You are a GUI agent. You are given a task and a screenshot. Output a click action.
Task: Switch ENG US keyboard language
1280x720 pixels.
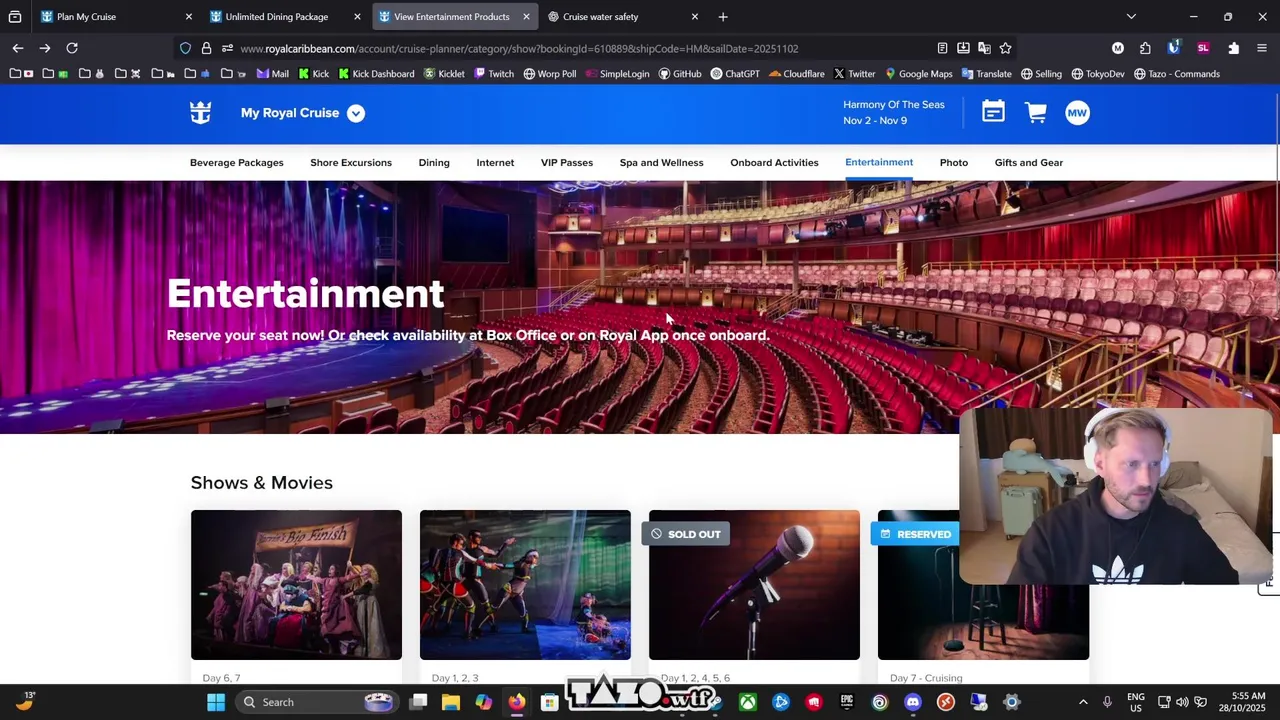coord(1136,702)
